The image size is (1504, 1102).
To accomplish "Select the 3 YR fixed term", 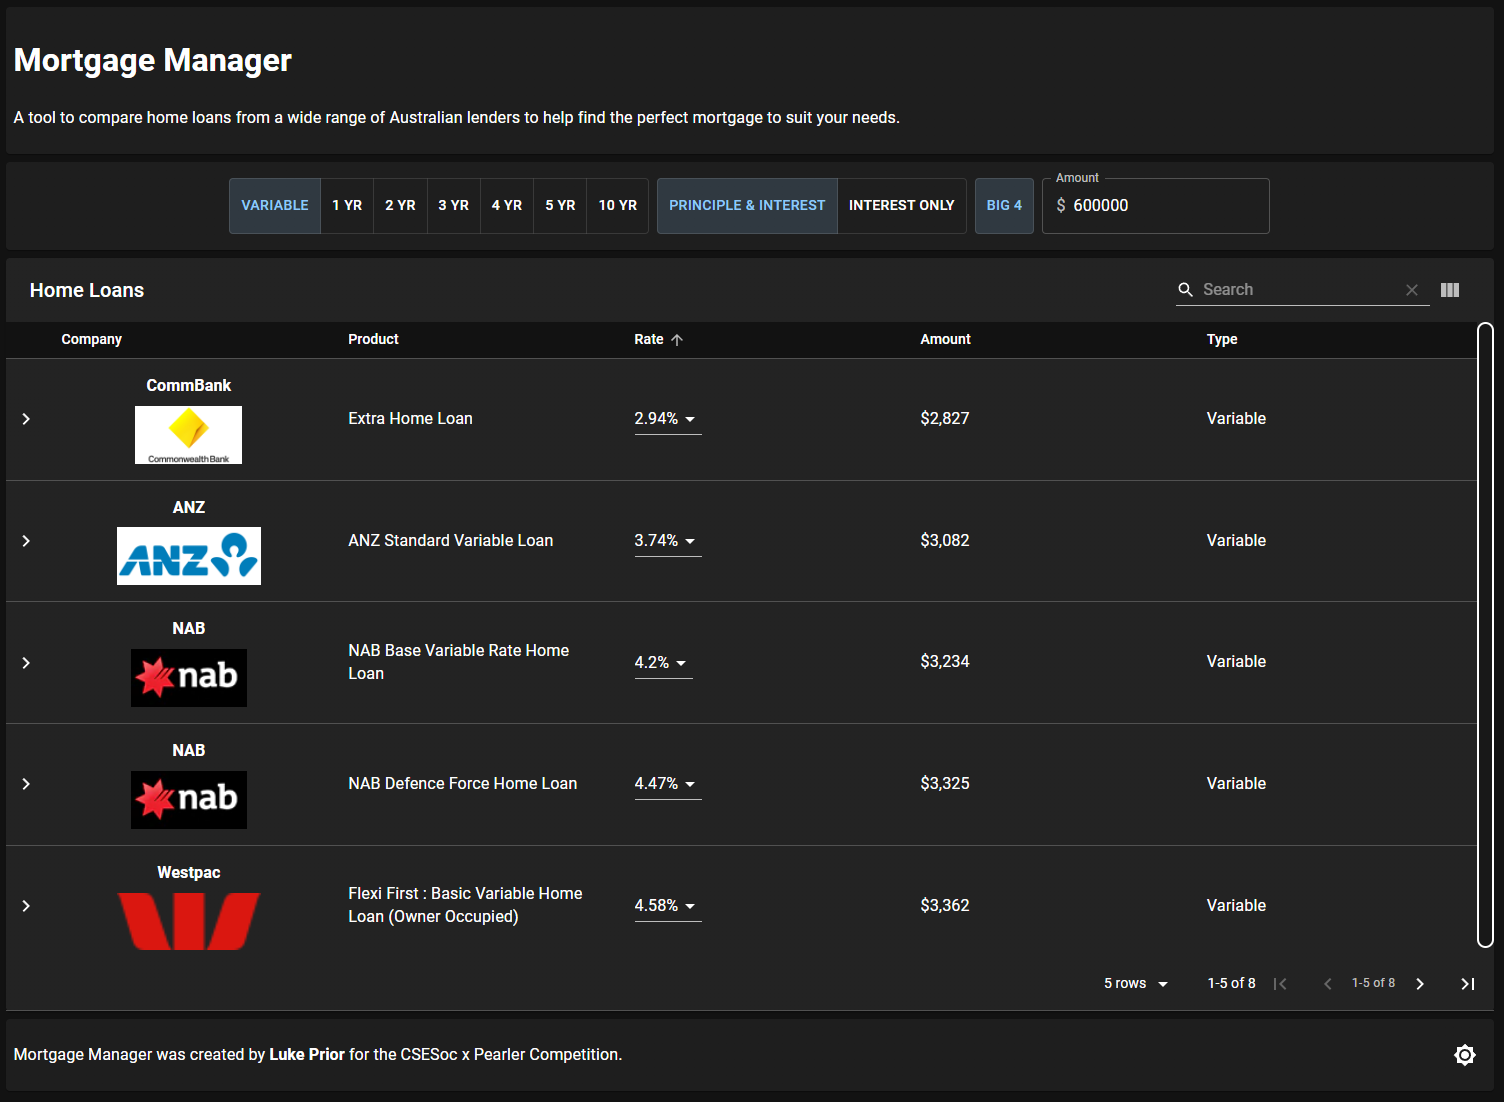I will pyautogui.click(x=453, y=206).
